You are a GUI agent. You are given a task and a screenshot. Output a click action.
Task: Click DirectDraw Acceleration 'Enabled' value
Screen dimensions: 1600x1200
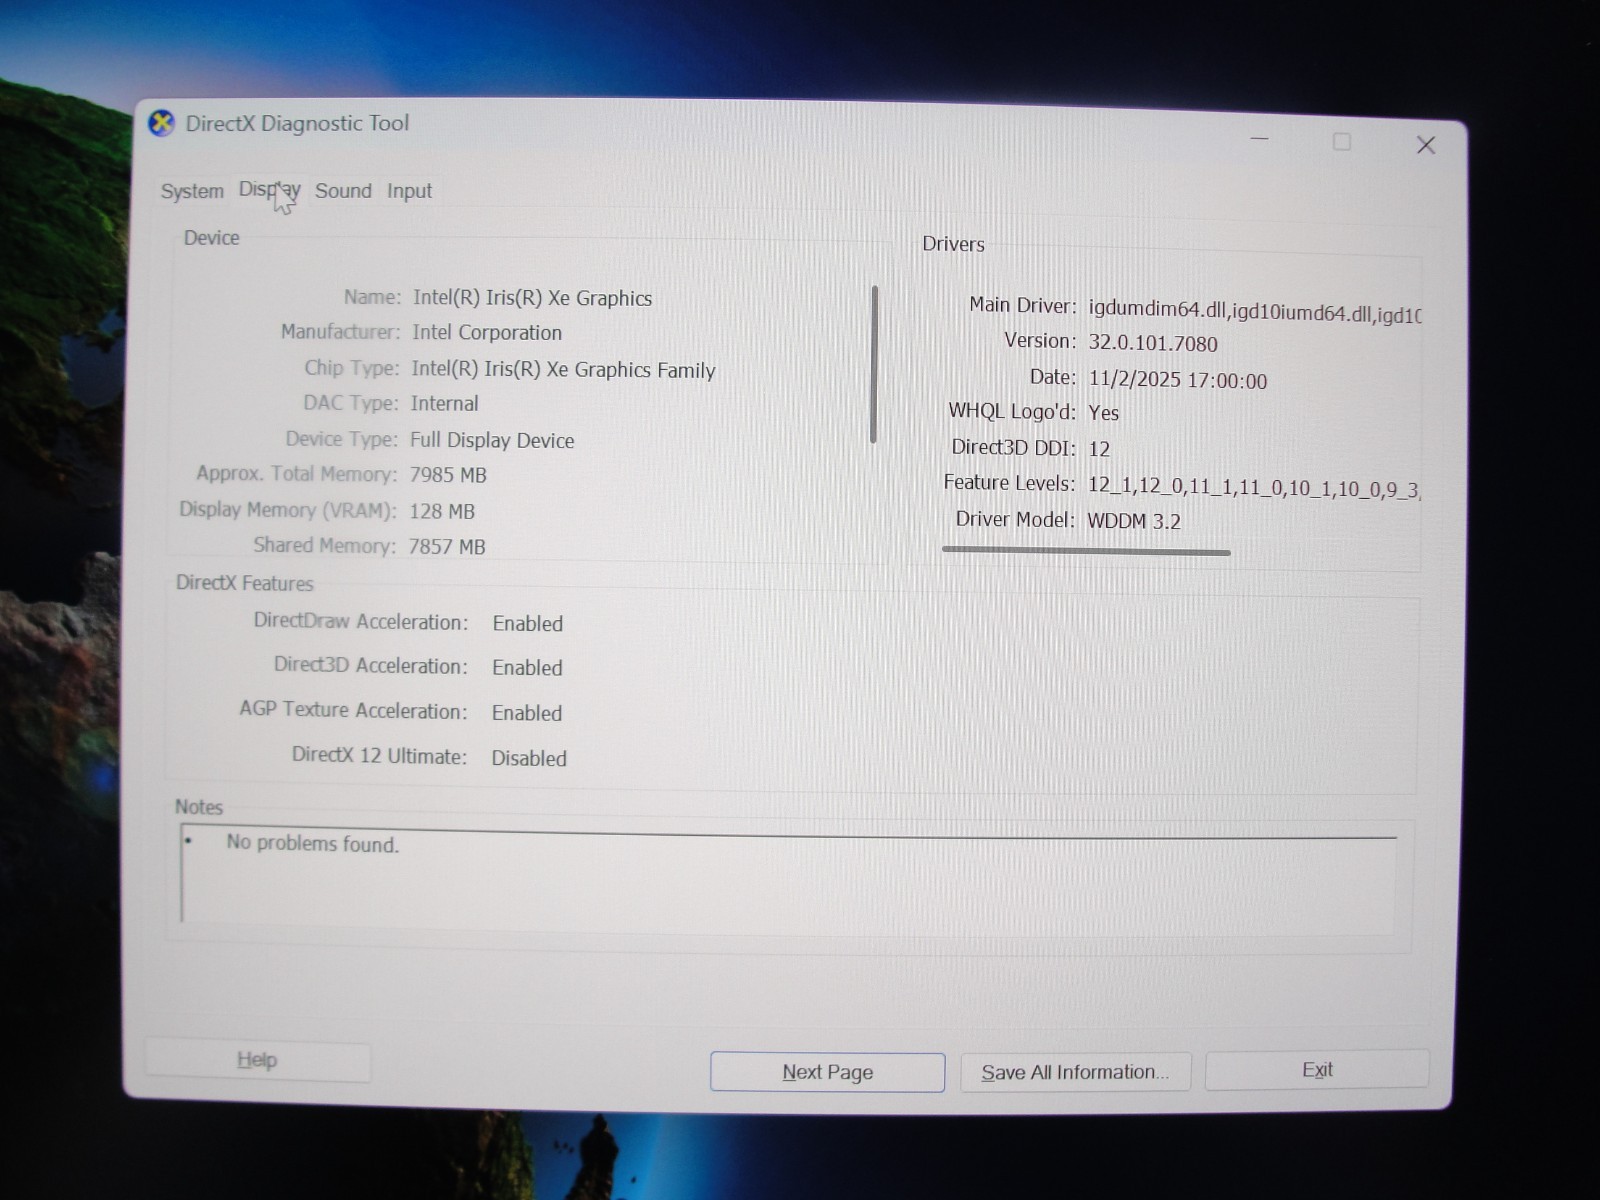coord(527,623)
